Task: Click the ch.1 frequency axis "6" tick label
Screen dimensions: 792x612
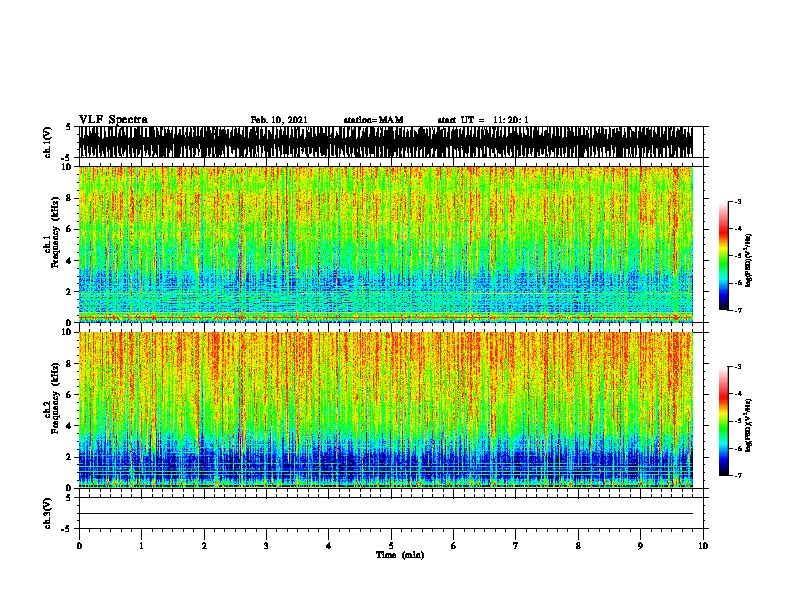Action: pos(70,229)
